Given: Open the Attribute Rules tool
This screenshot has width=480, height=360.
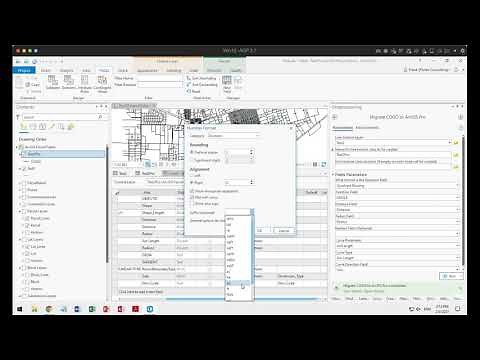Looking at the screenshot, I should [x=85, y=84].
